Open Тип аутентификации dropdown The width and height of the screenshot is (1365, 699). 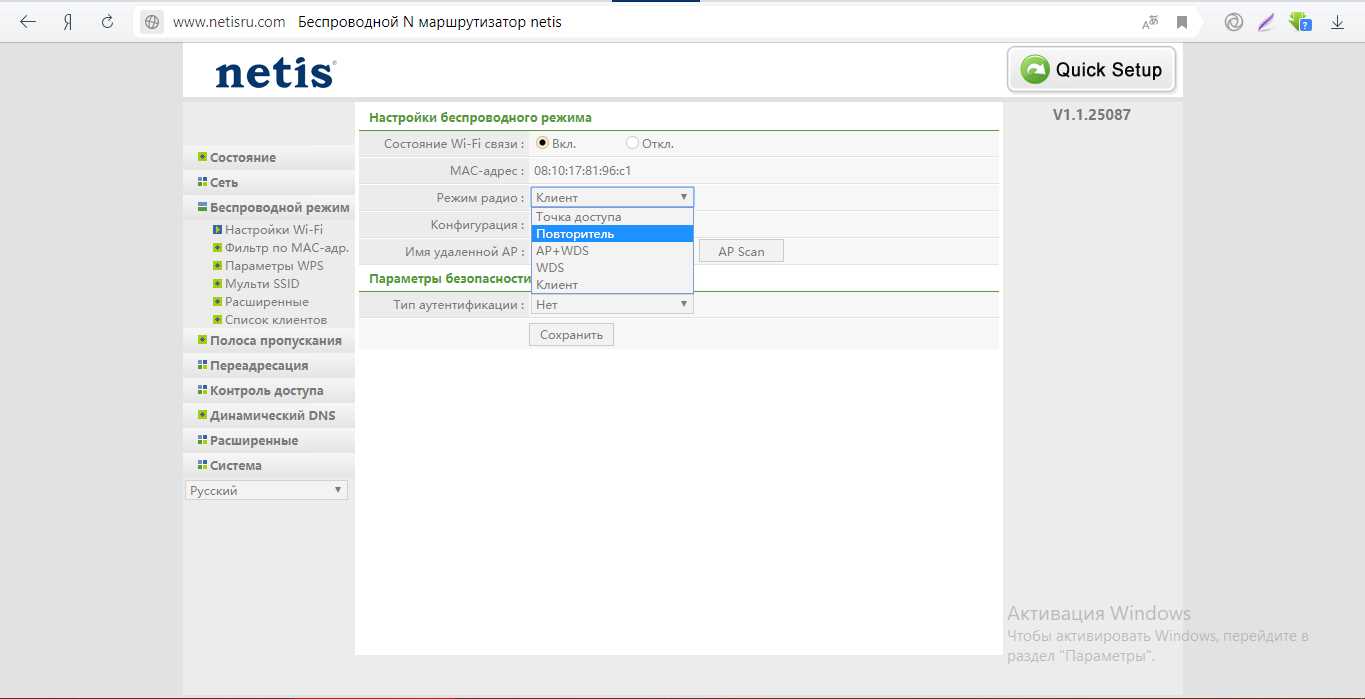[x=612, y=304]
